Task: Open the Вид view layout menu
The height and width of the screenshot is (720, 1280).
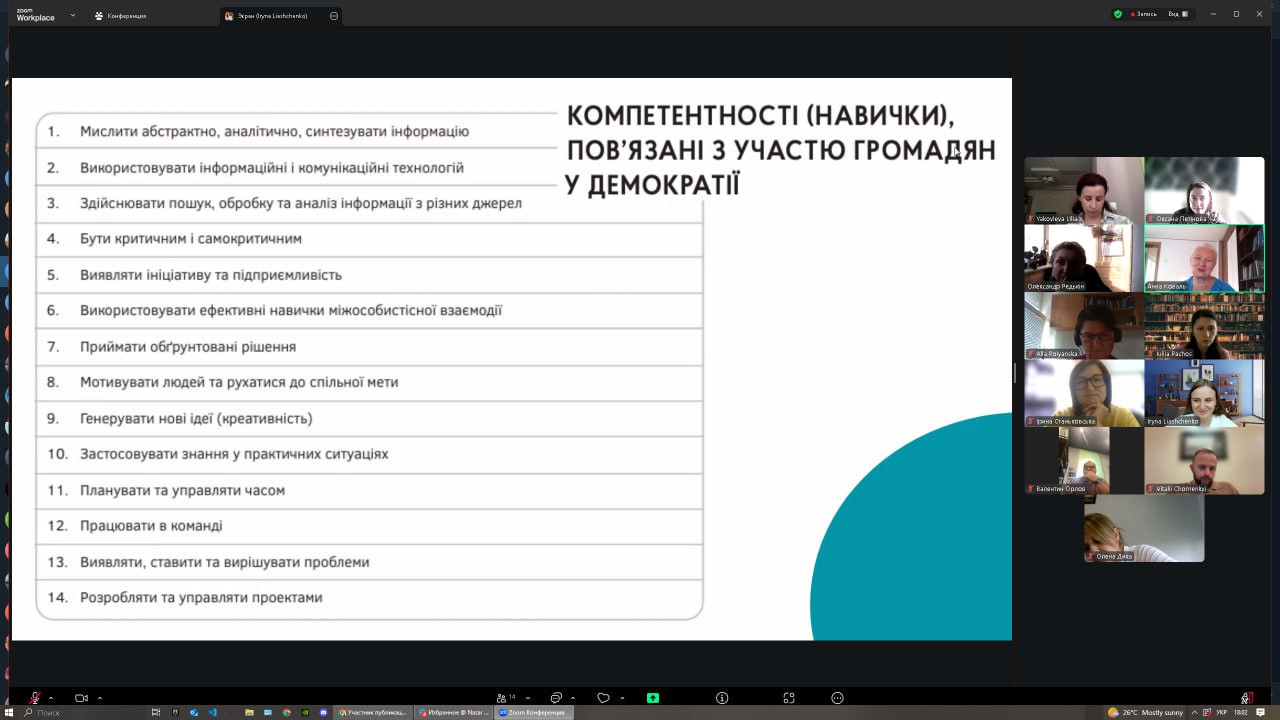Action: coord(1179,14)
